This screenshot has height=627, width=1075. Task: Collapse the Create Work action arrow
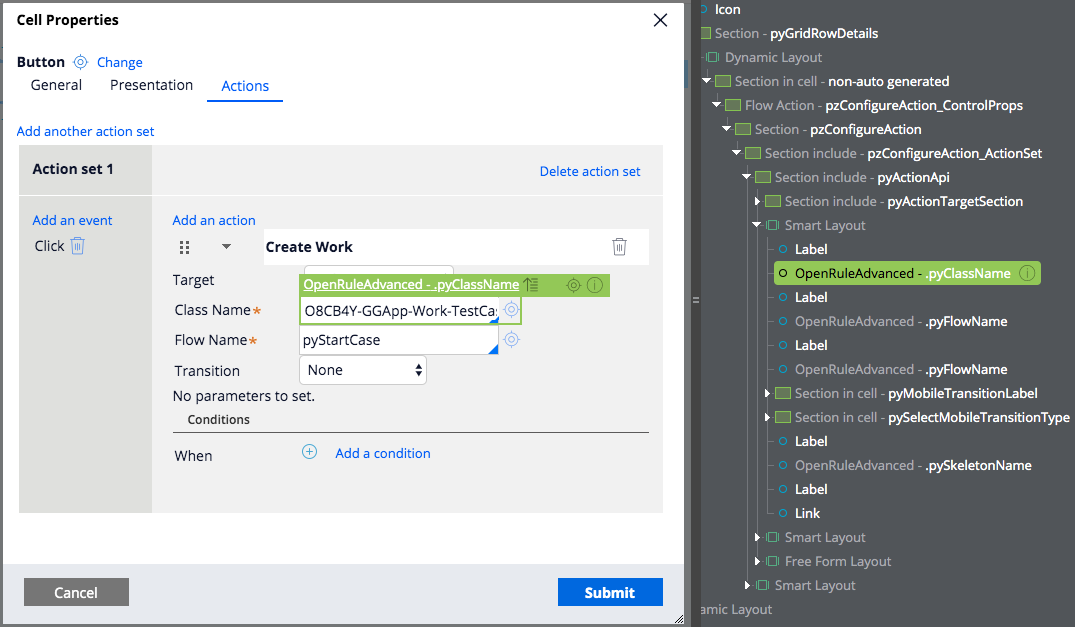[226, 247]
